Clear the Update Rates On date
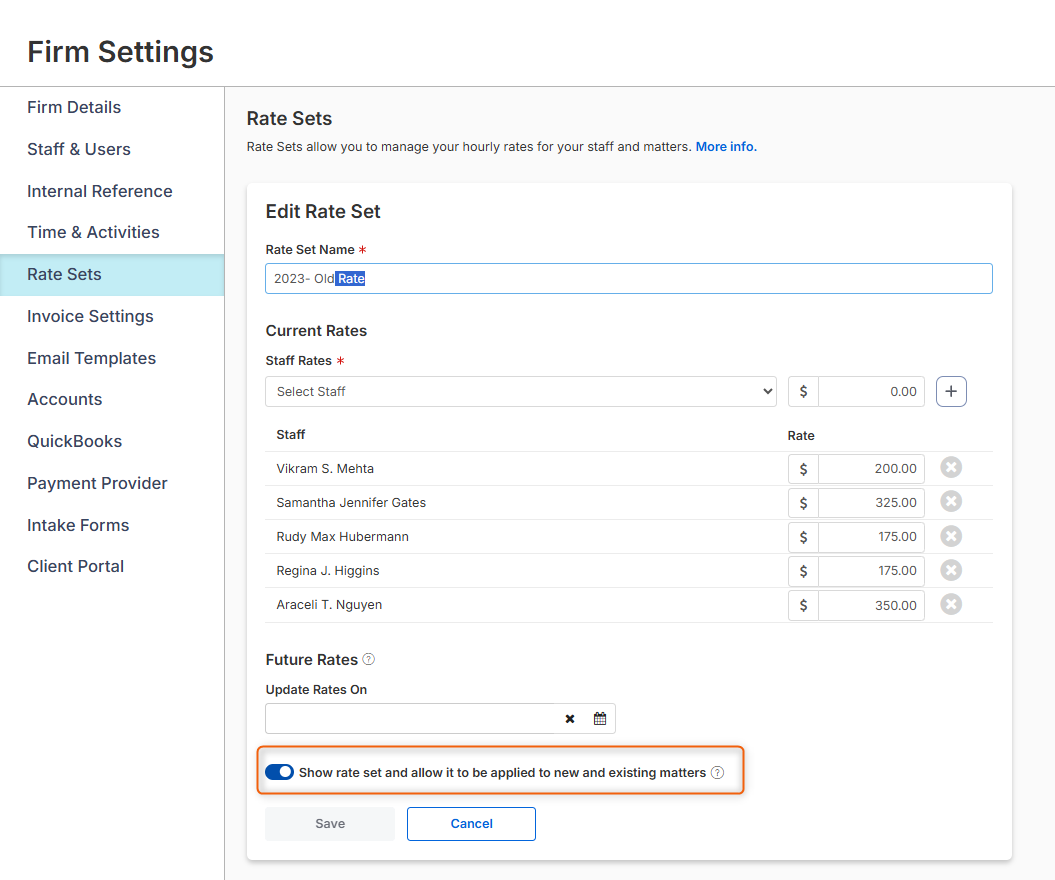Screen dimensions: 1055x880 (570, 718)
